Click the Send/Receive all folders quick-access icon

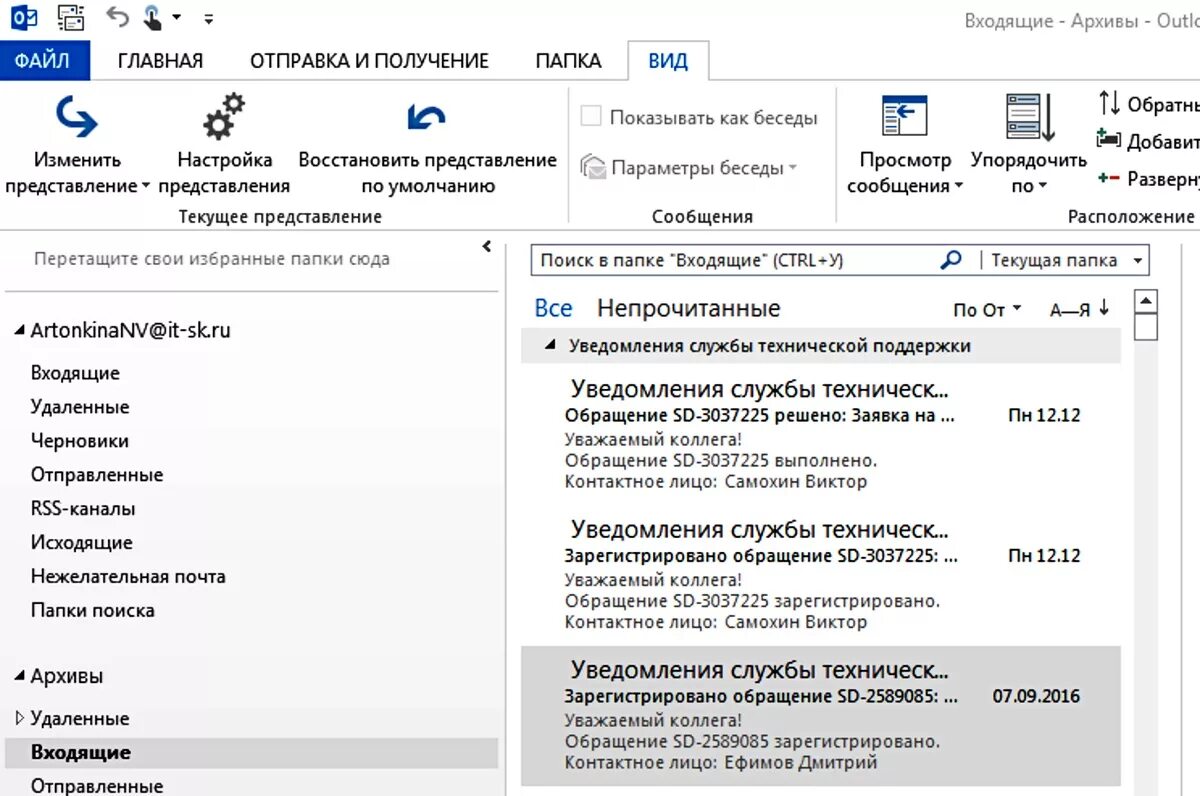(71, 17)
